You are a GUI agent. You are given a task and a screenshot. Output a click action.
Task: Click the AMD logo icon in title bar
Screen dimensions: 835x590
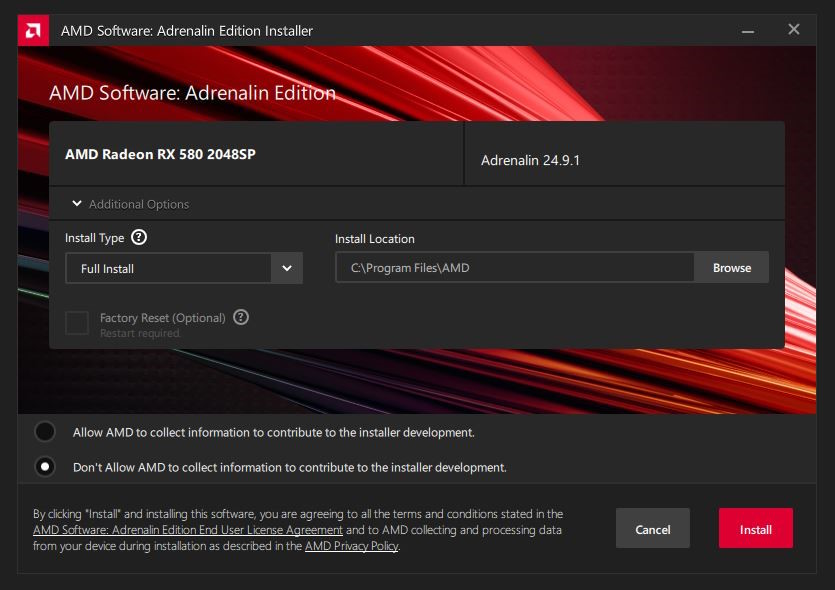click(33, 30)
